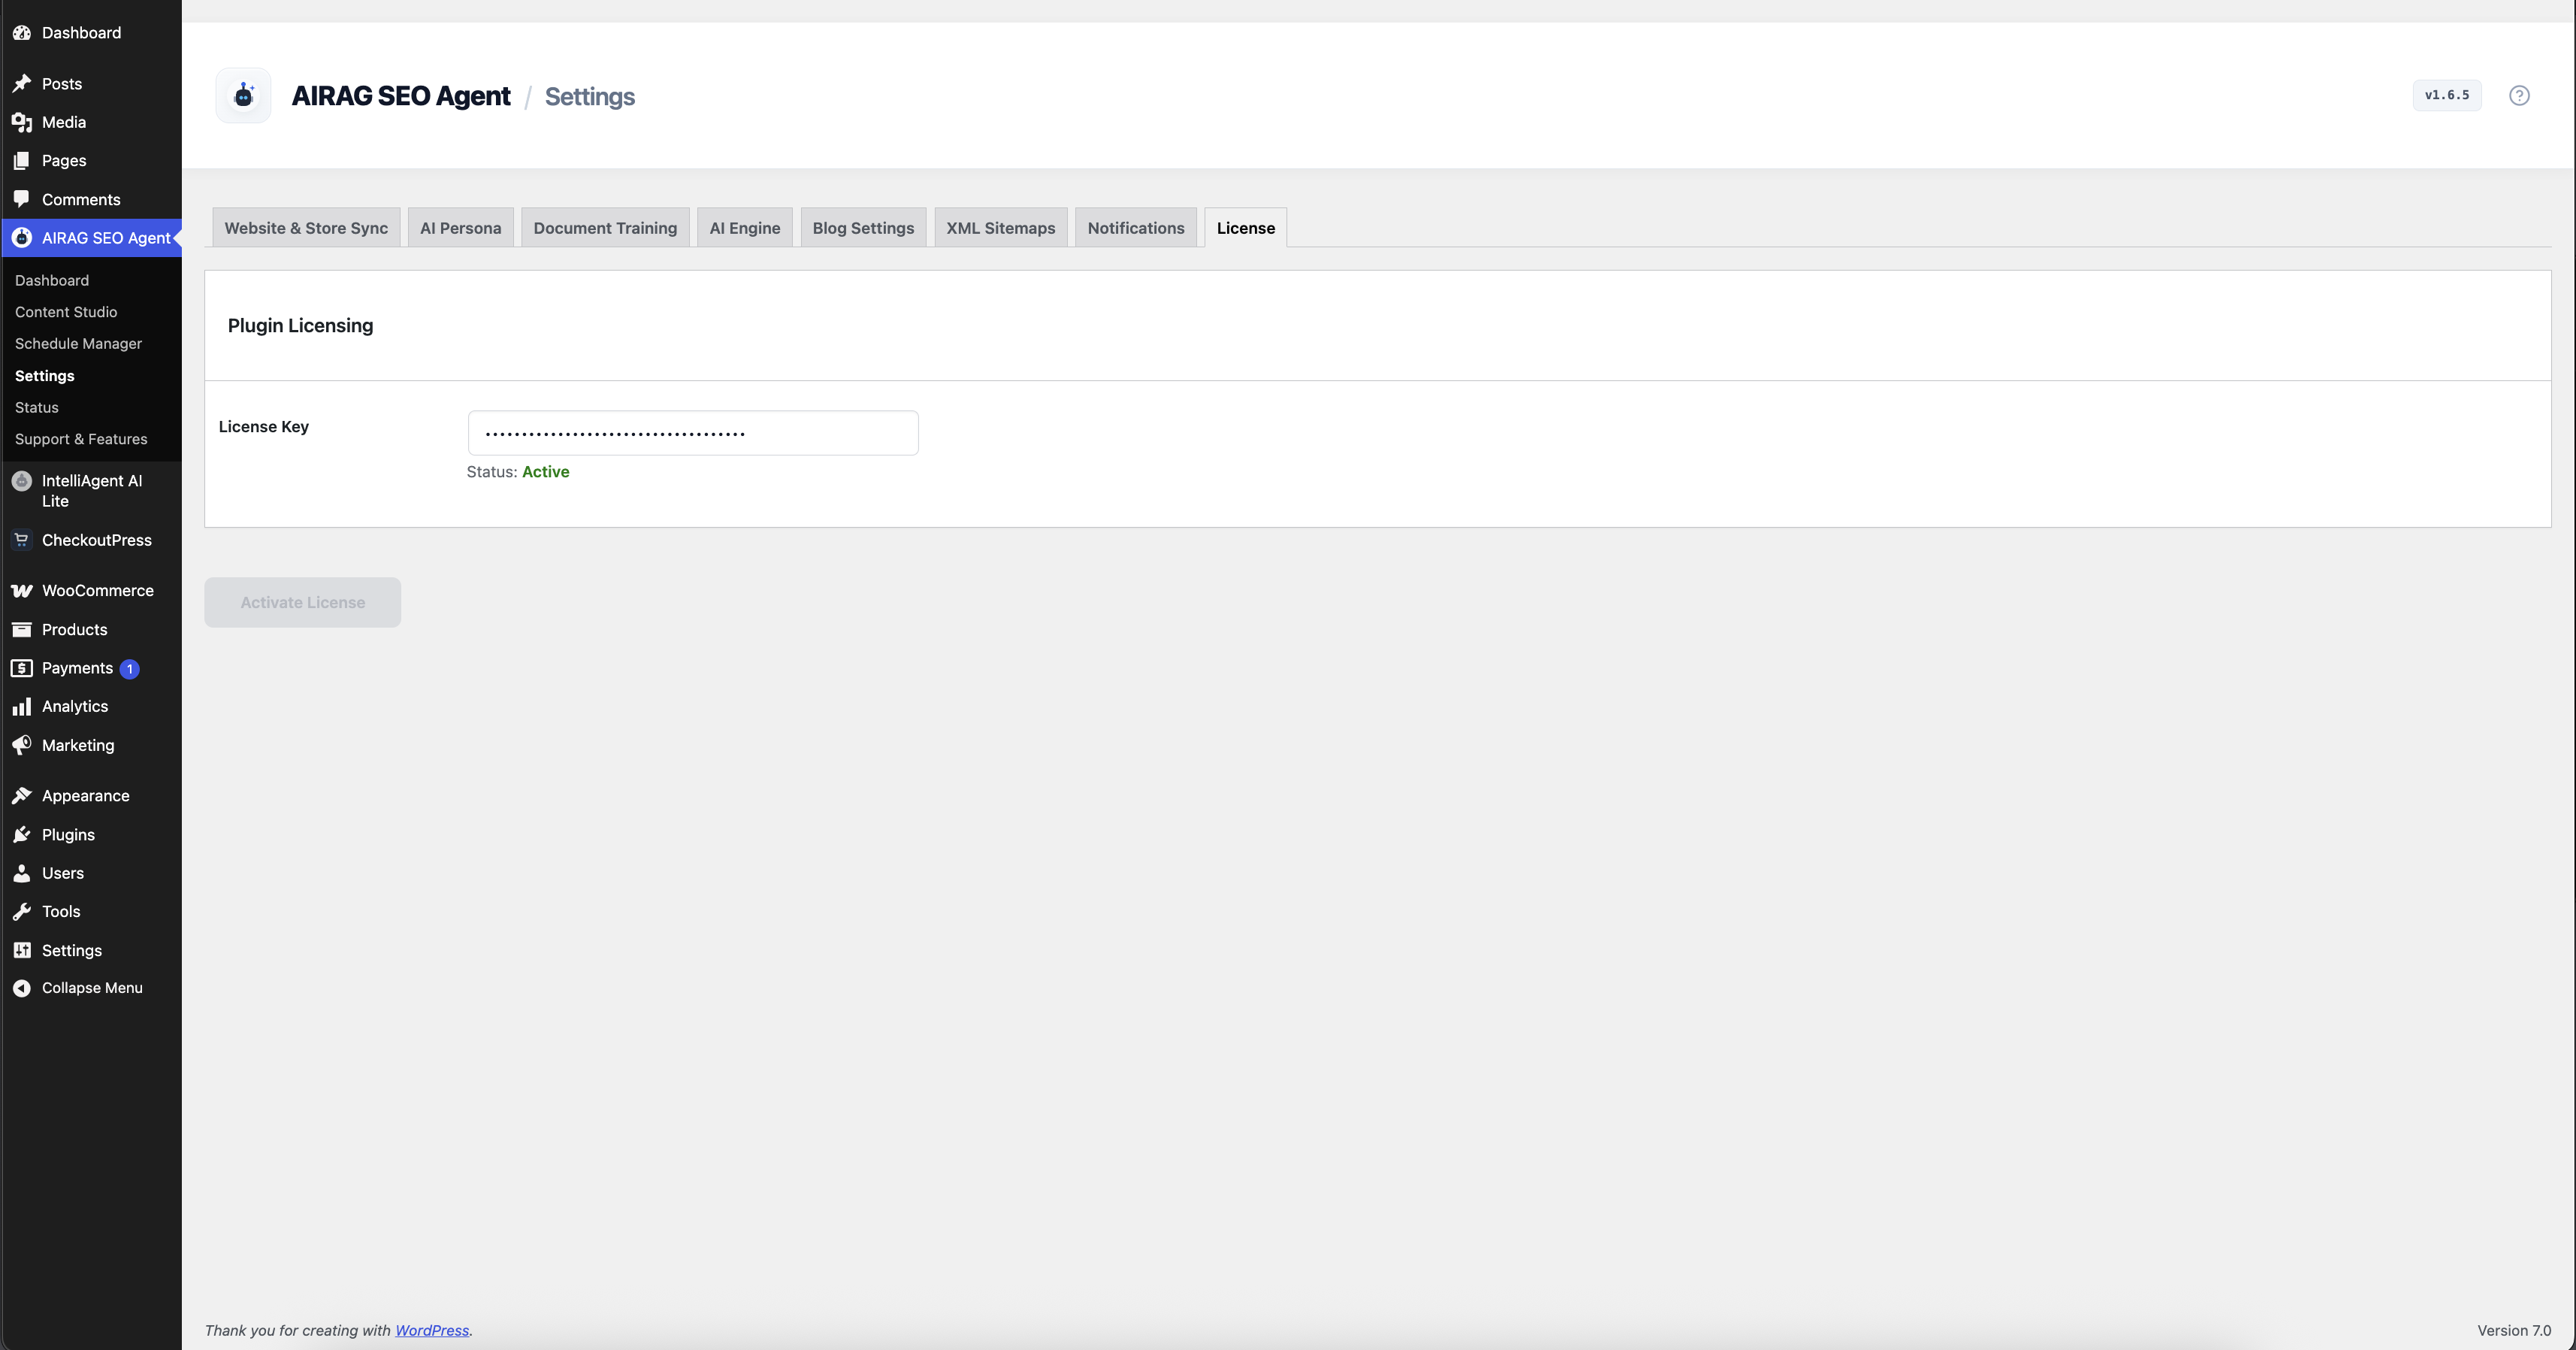Viewport: 2576px width, 1350px height.
Task: Click the green Active status text
Action: pos(546,472)
